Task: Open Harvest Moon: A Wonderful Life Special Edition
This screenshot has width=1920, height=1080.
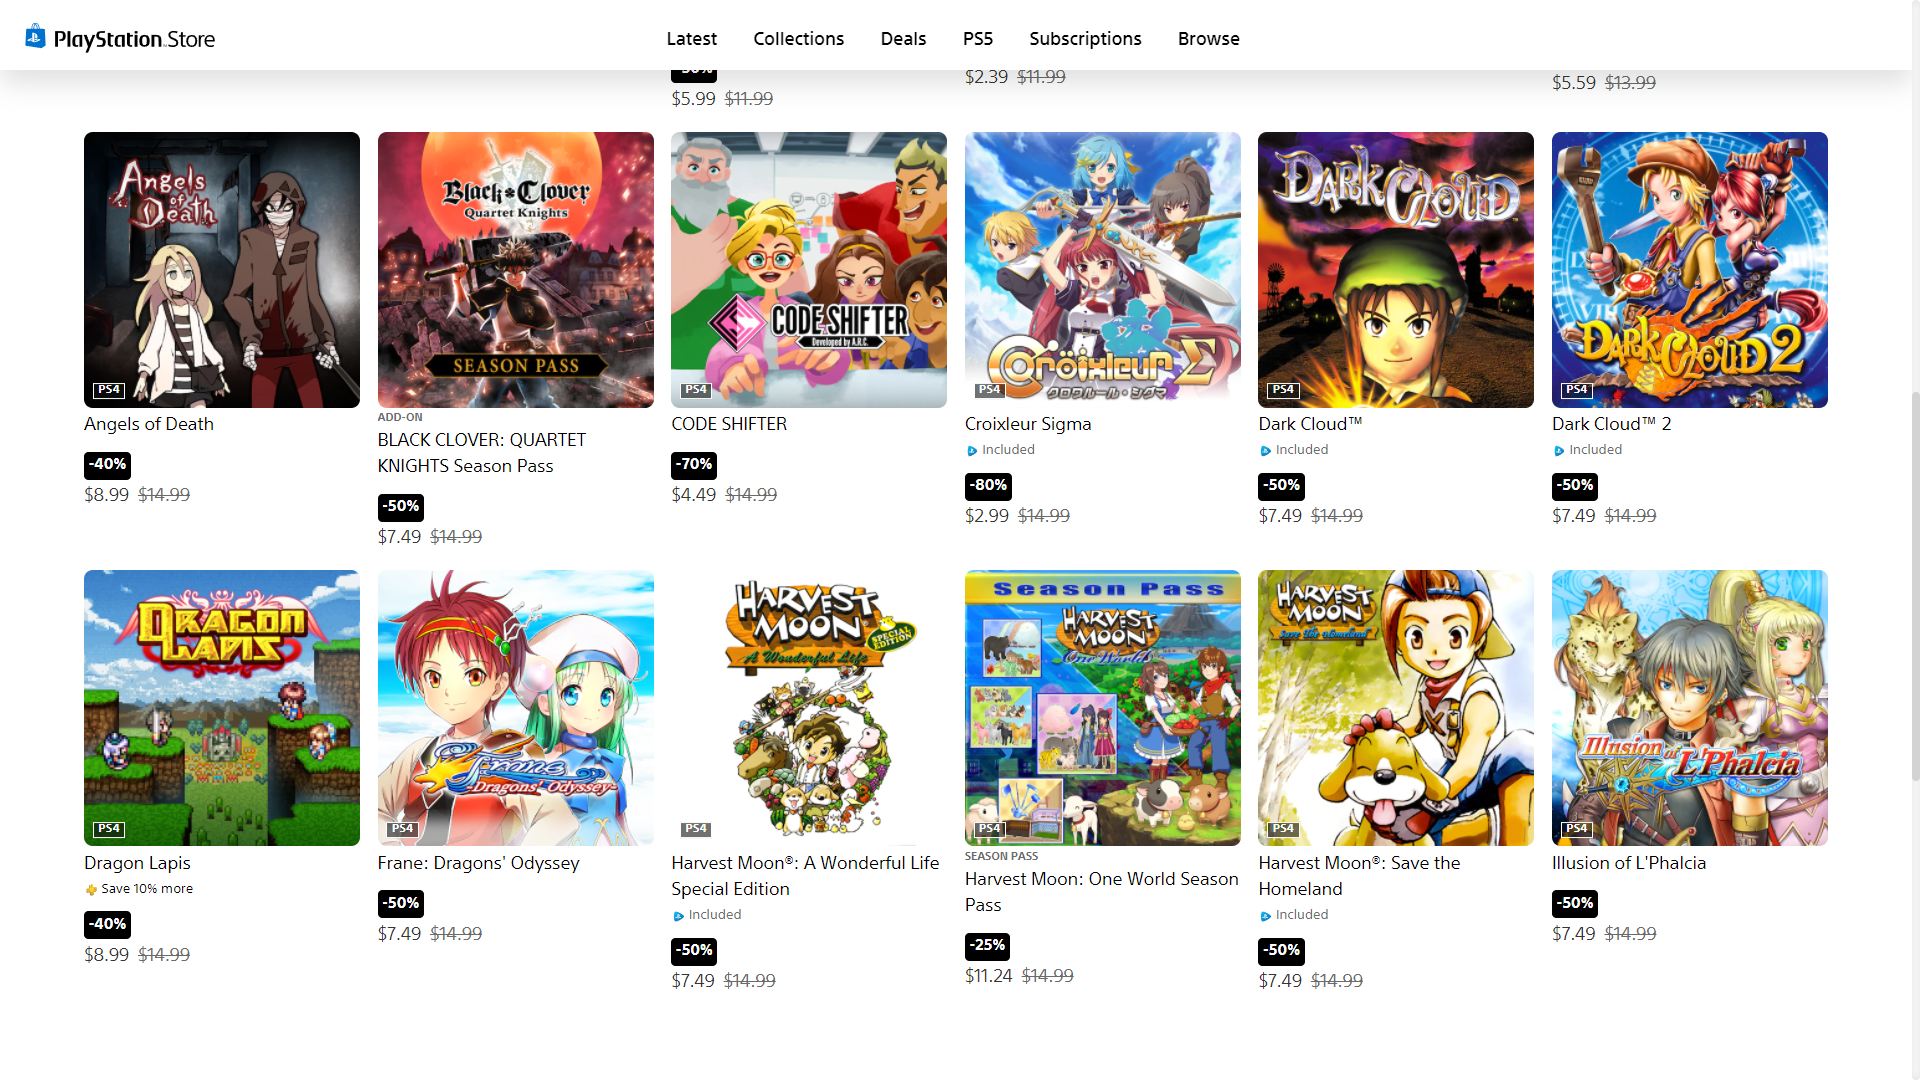Action: point(805,876)
